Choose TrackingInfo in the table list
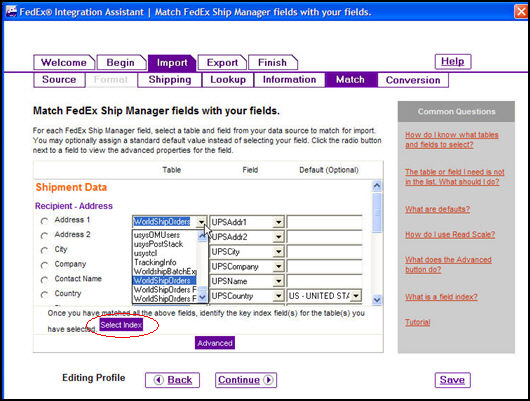This screenshot has width=530, height=401. tap(155, 262)
